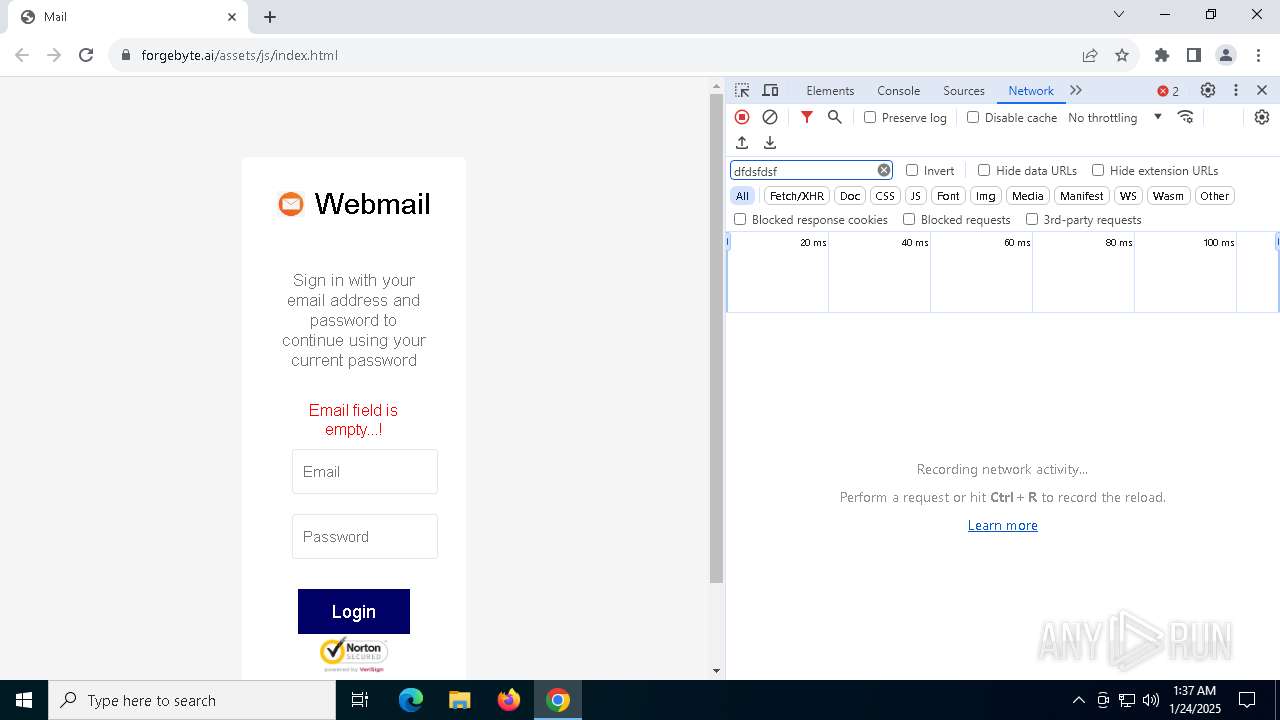The height and width of the screenshot is (720, 1280).
Task: Open Network panel settings gear
Action: pos(1262,117)
